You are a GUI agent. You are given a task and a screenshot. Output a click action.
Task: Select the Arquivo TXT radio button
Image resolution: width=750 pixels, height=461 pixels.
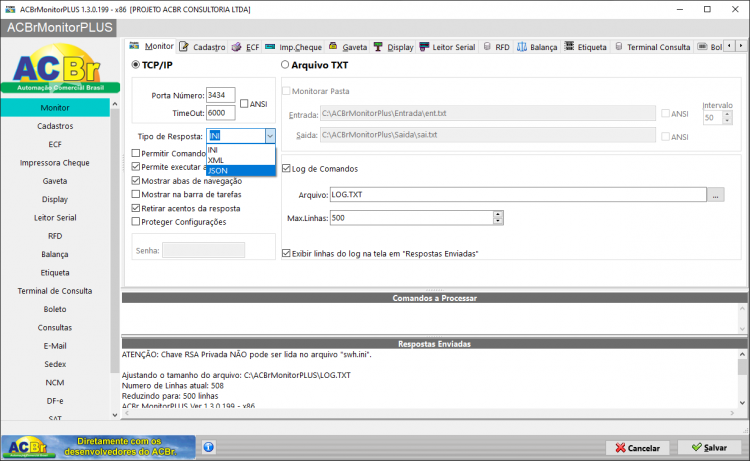pos(285,64)
